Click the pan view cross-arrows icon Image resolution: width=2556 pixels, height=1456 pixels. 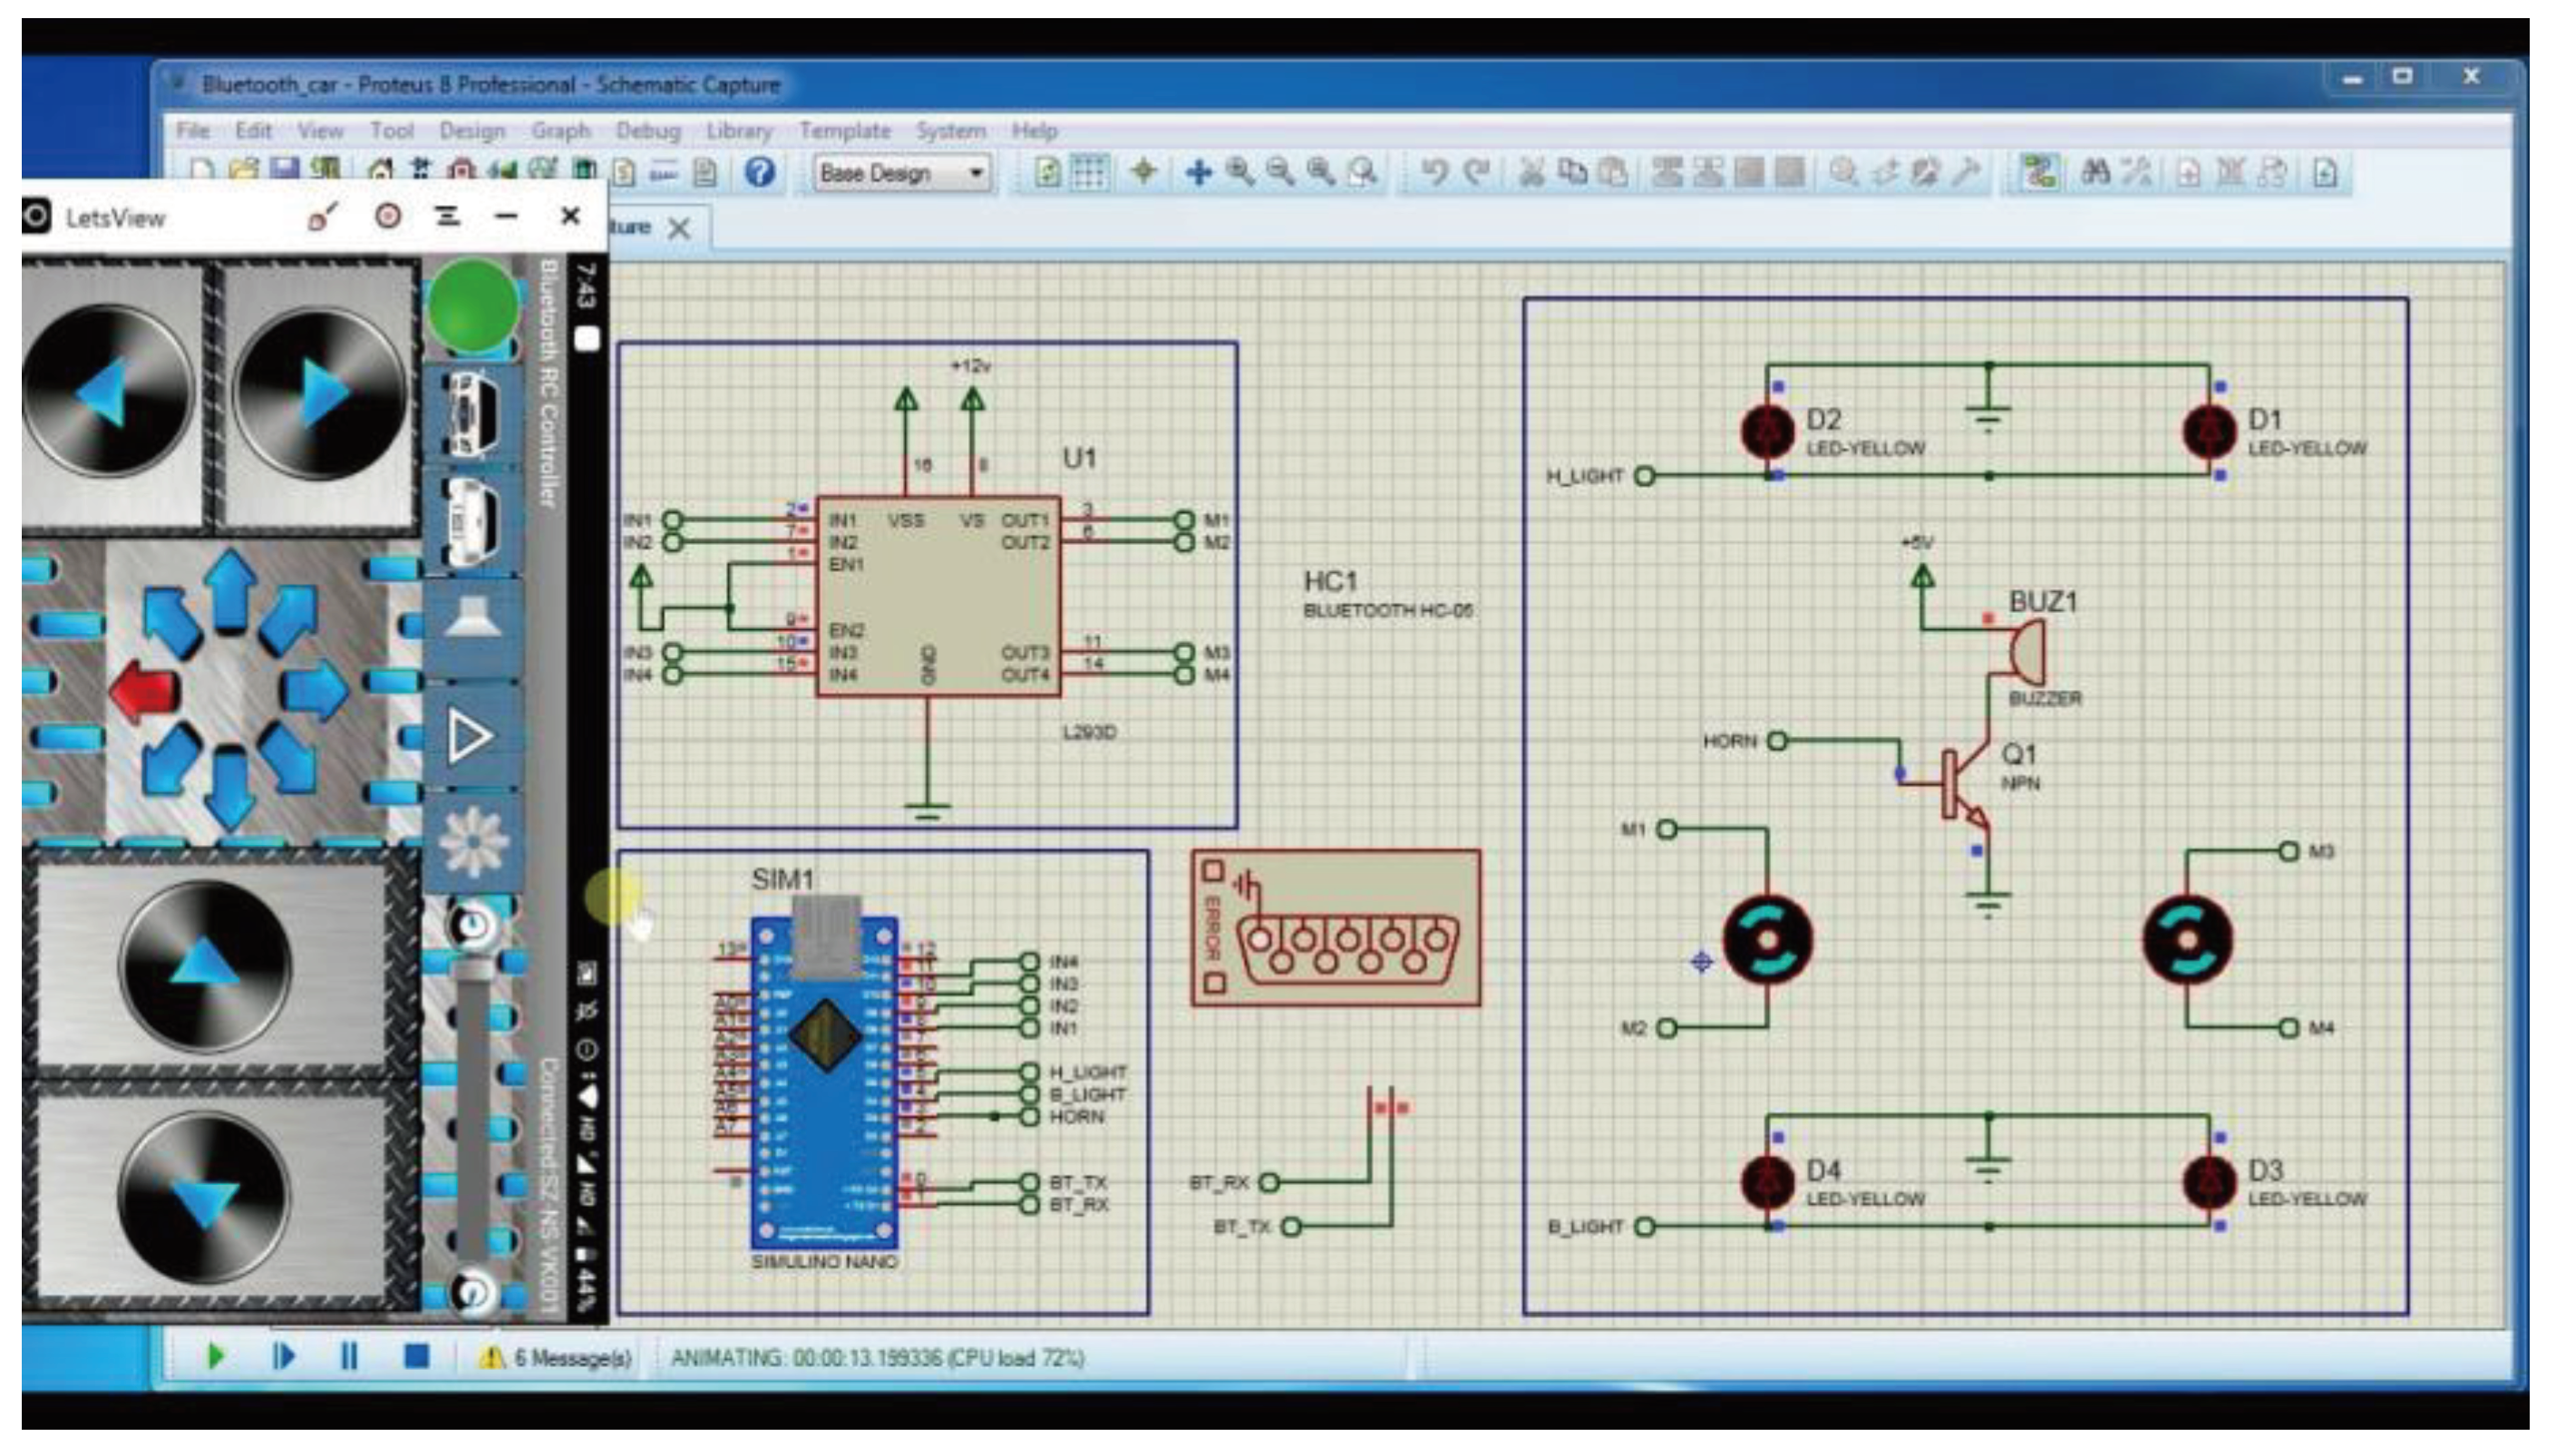1198,173
